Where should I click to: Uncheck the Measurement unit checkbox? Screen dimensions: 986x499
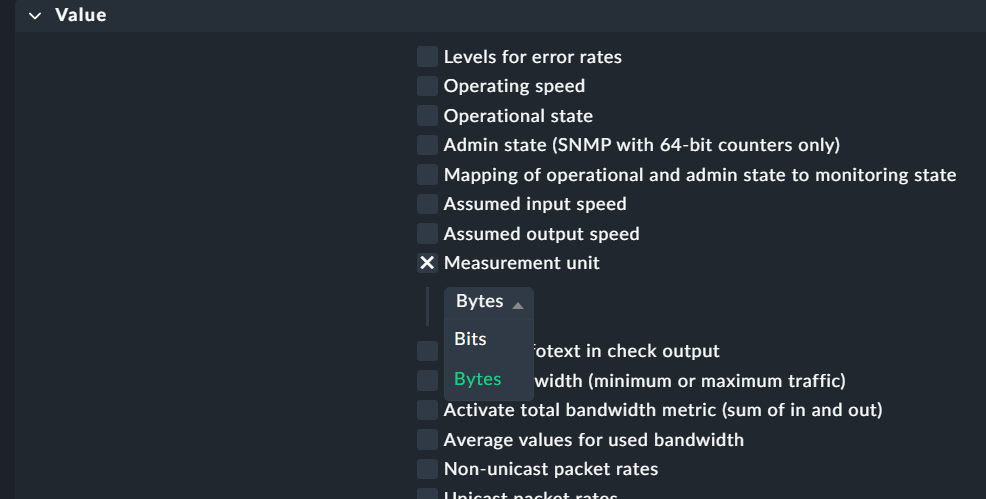tap(427, 263)
